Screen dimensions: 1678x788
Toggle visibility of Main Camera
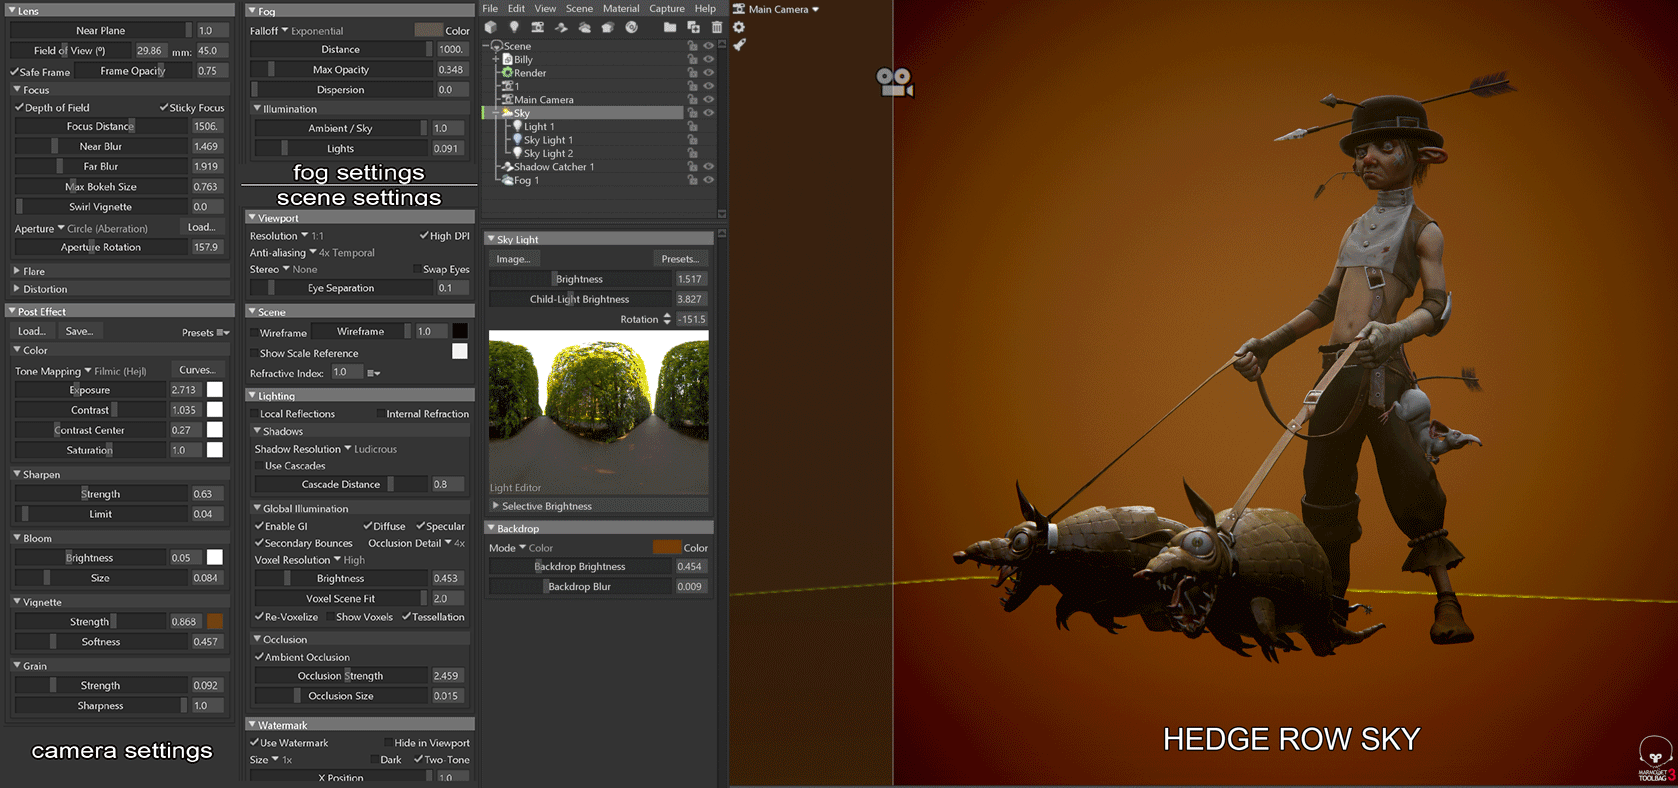click(708, 99)
